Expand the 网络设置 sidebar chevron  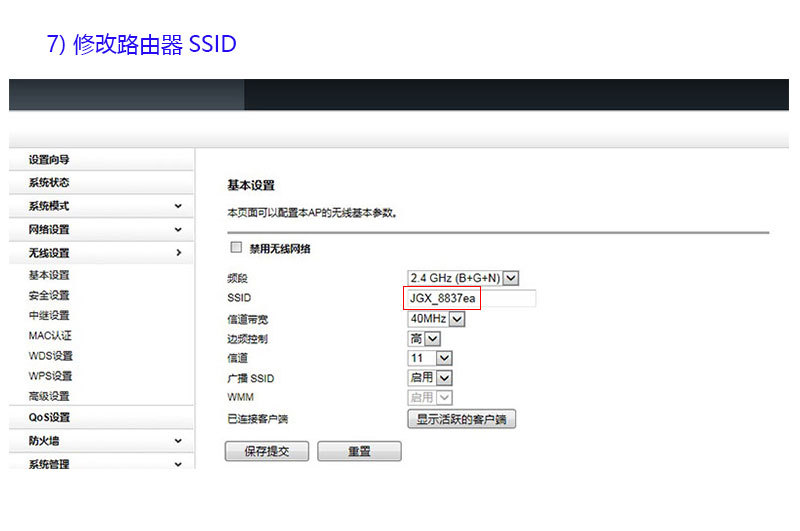pyautogui.click(x=178, y=230)
